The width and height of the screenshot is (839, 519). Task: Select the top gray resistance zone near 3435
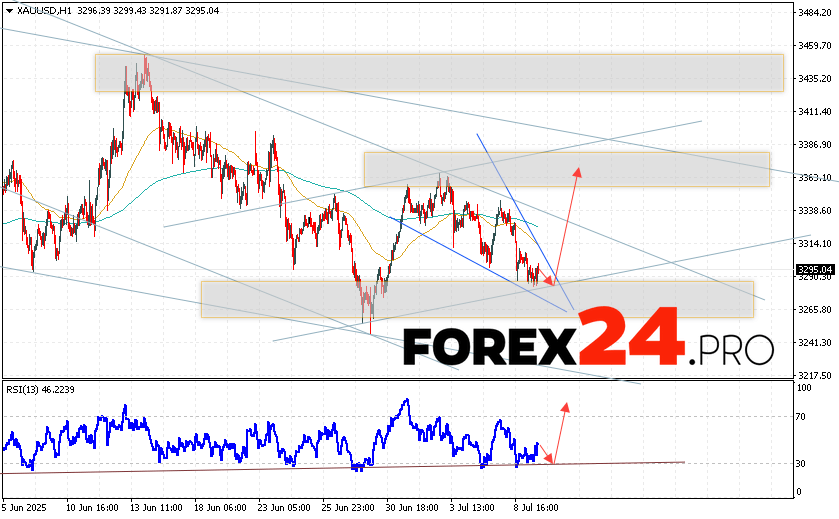click(439, 72)
